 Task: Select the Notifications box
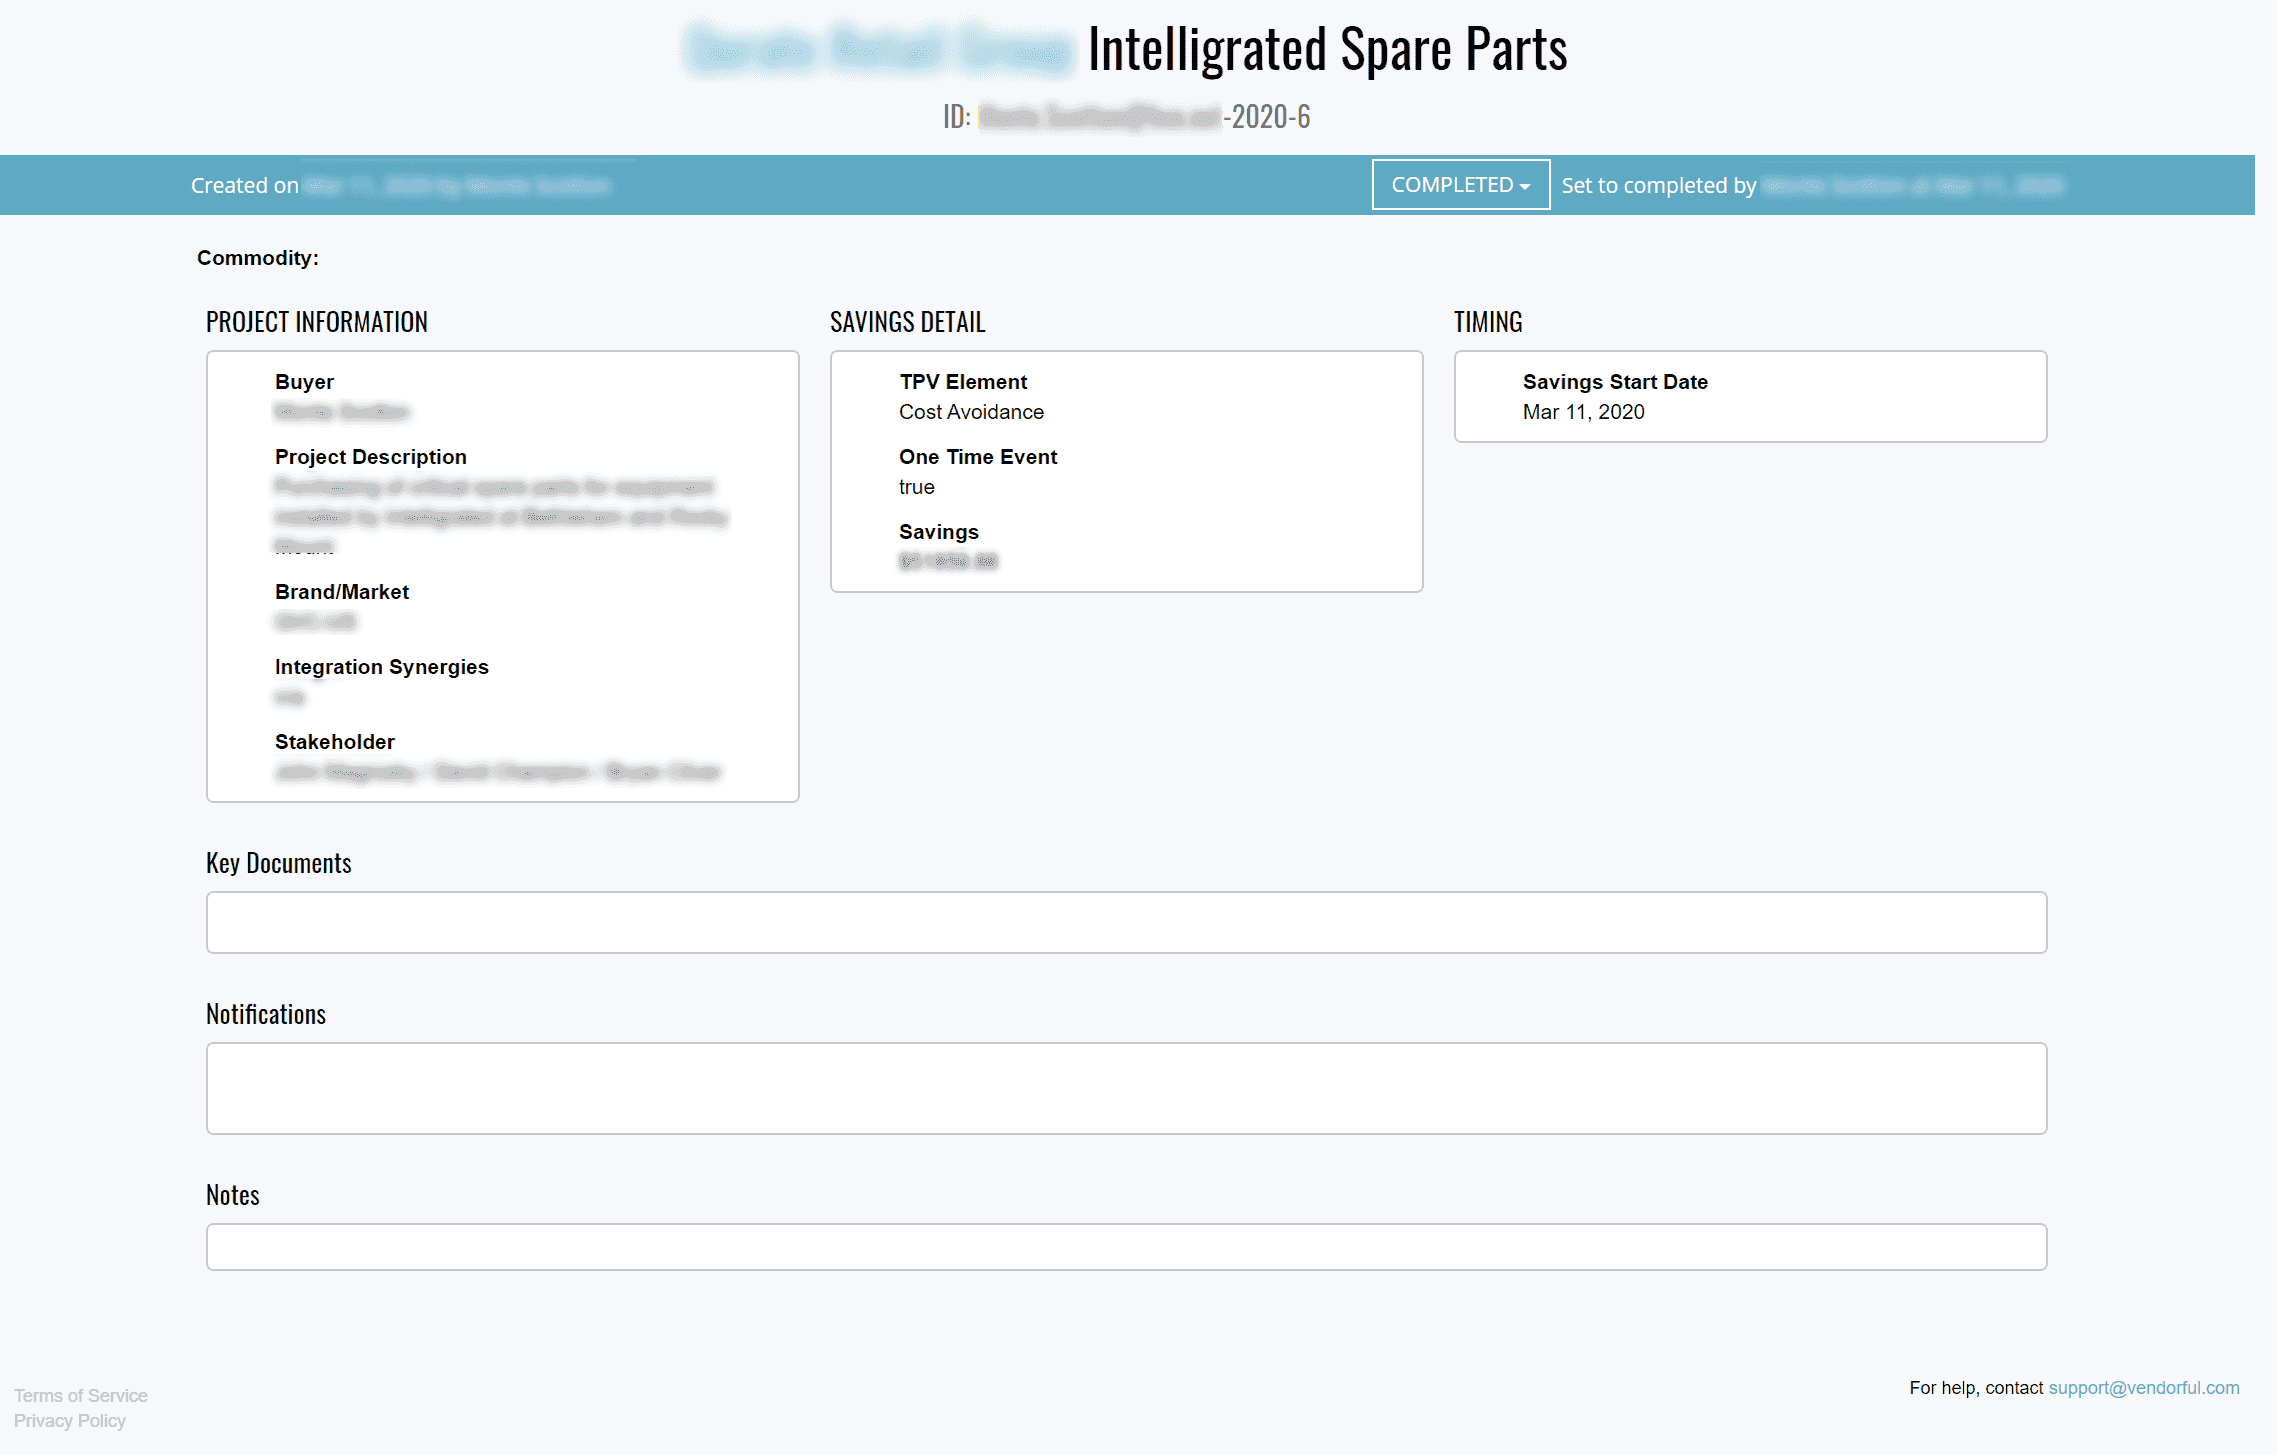(x=1126, y=1088)
